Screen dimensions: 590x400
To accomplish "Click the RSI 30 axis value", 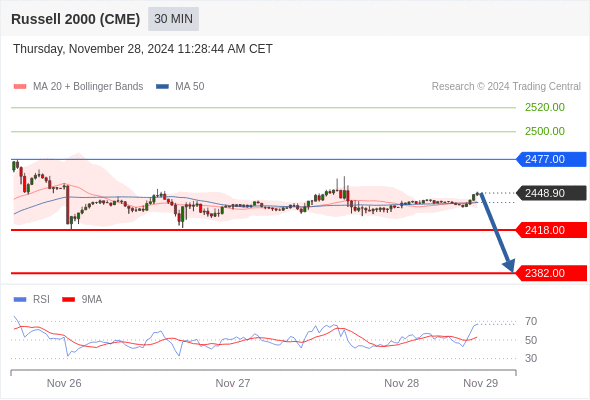I will tap(531, 358).
